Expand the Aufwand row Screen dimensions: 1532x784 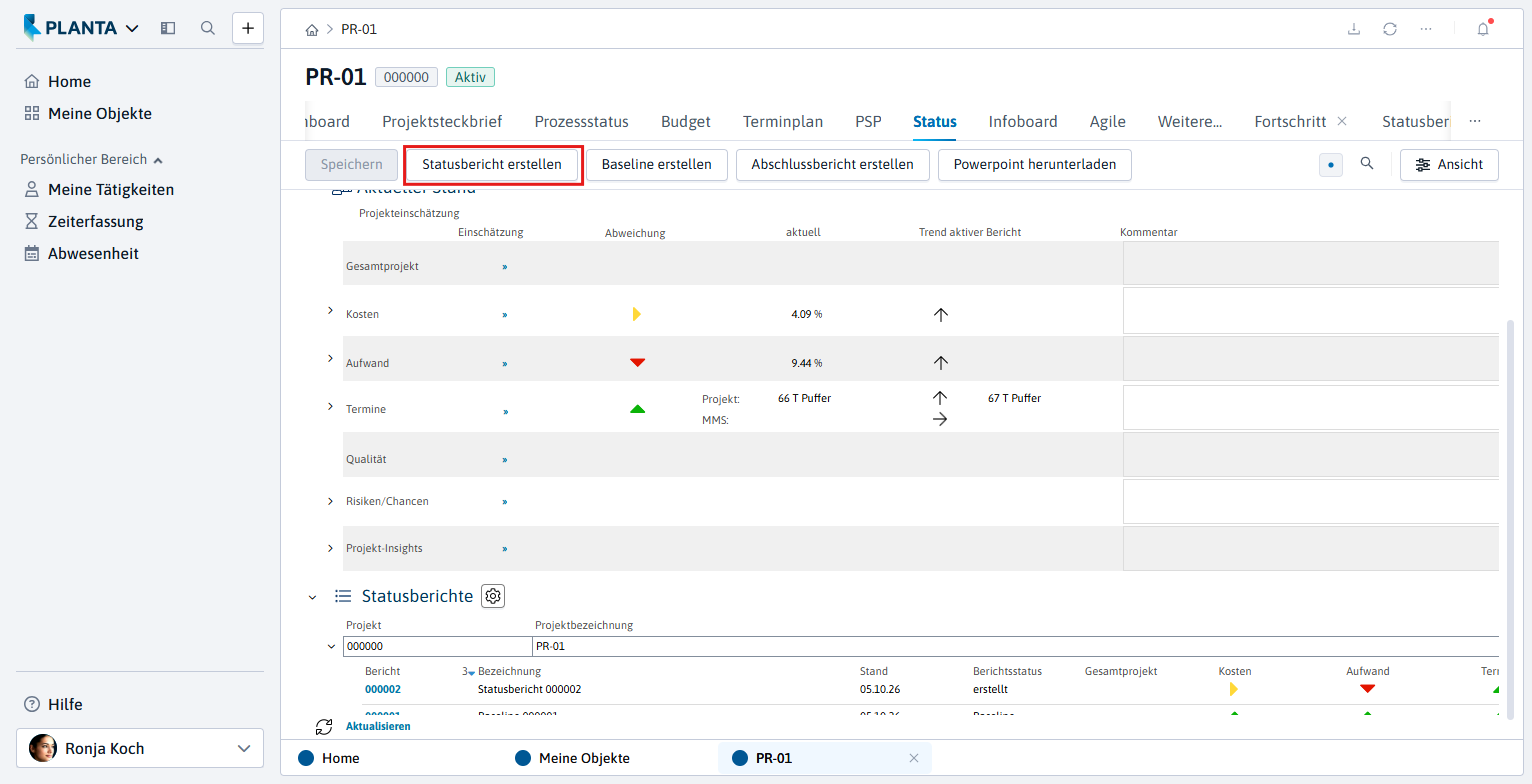pyautogui.click(x=331, y=358)
